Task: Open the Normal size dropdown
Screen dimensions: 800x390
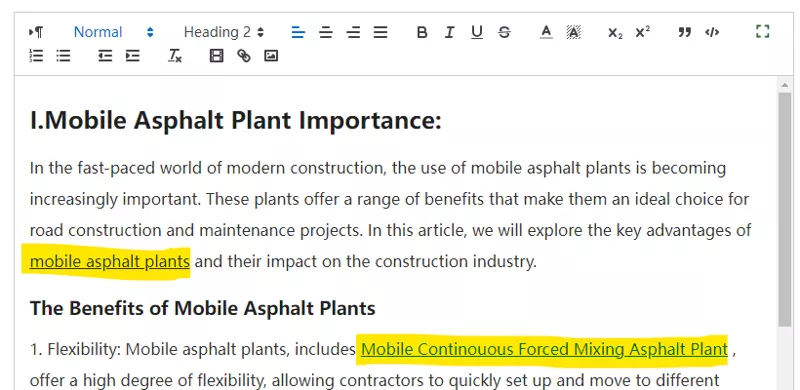Action: click(113, 32)
